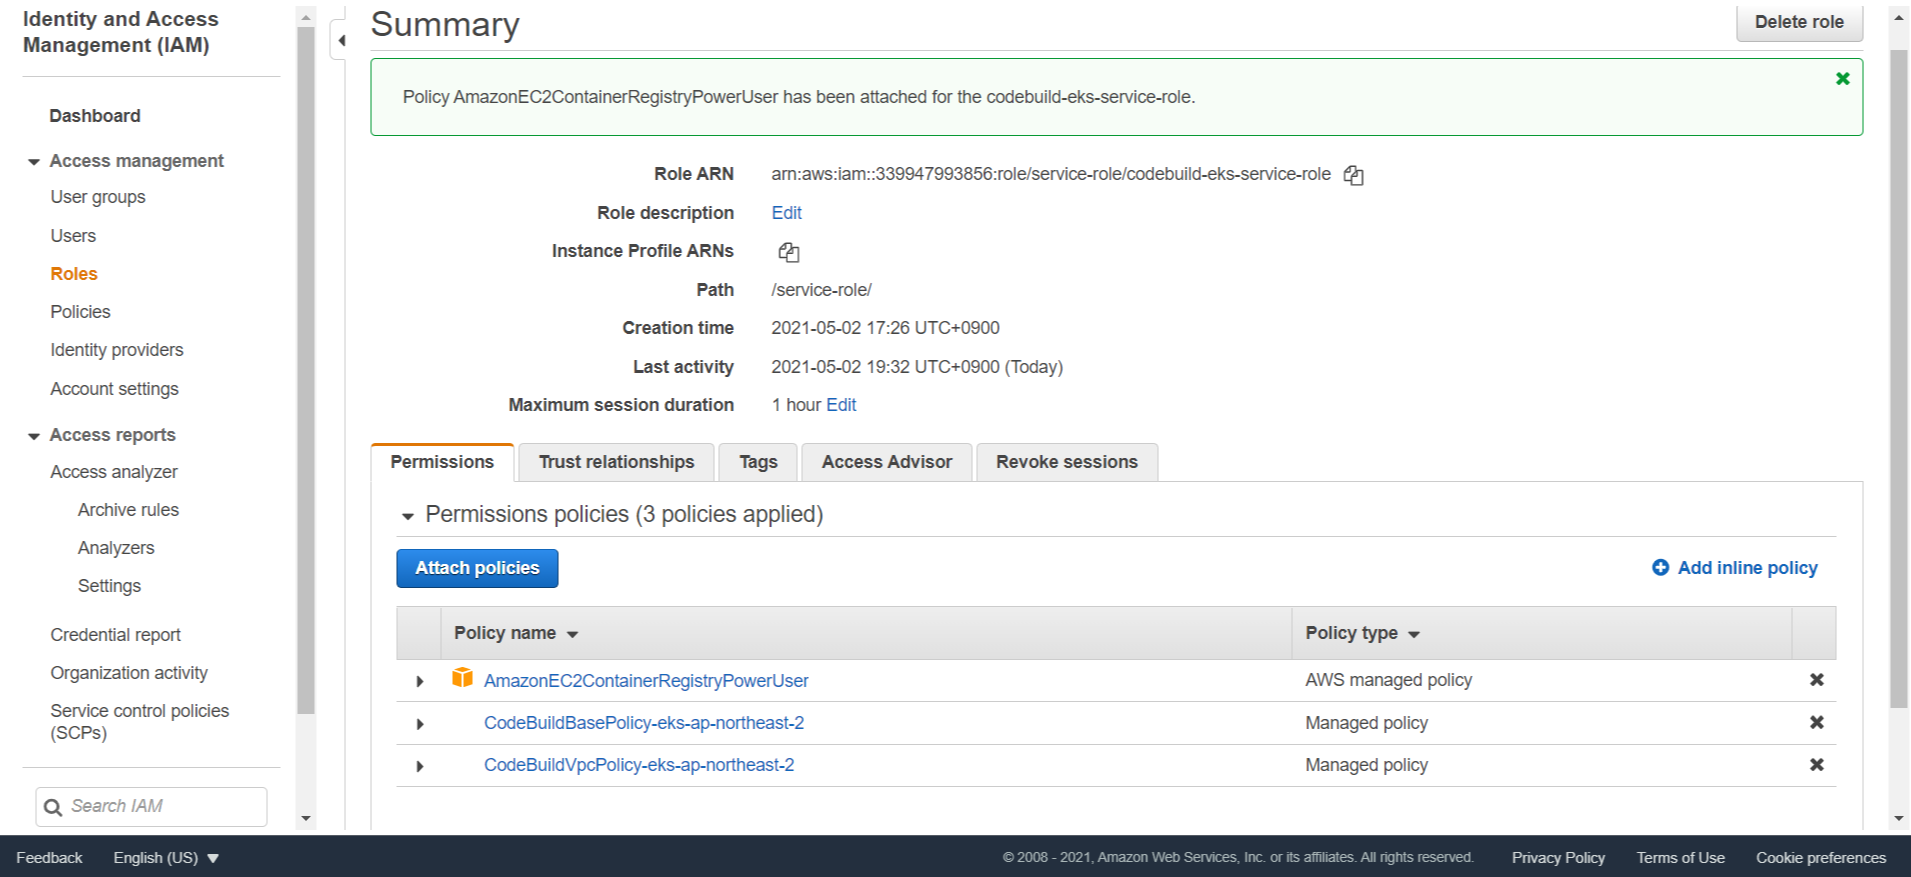Click the main page vertical scrollbar
The image size is (1911, 877).
coord(1898,380)
